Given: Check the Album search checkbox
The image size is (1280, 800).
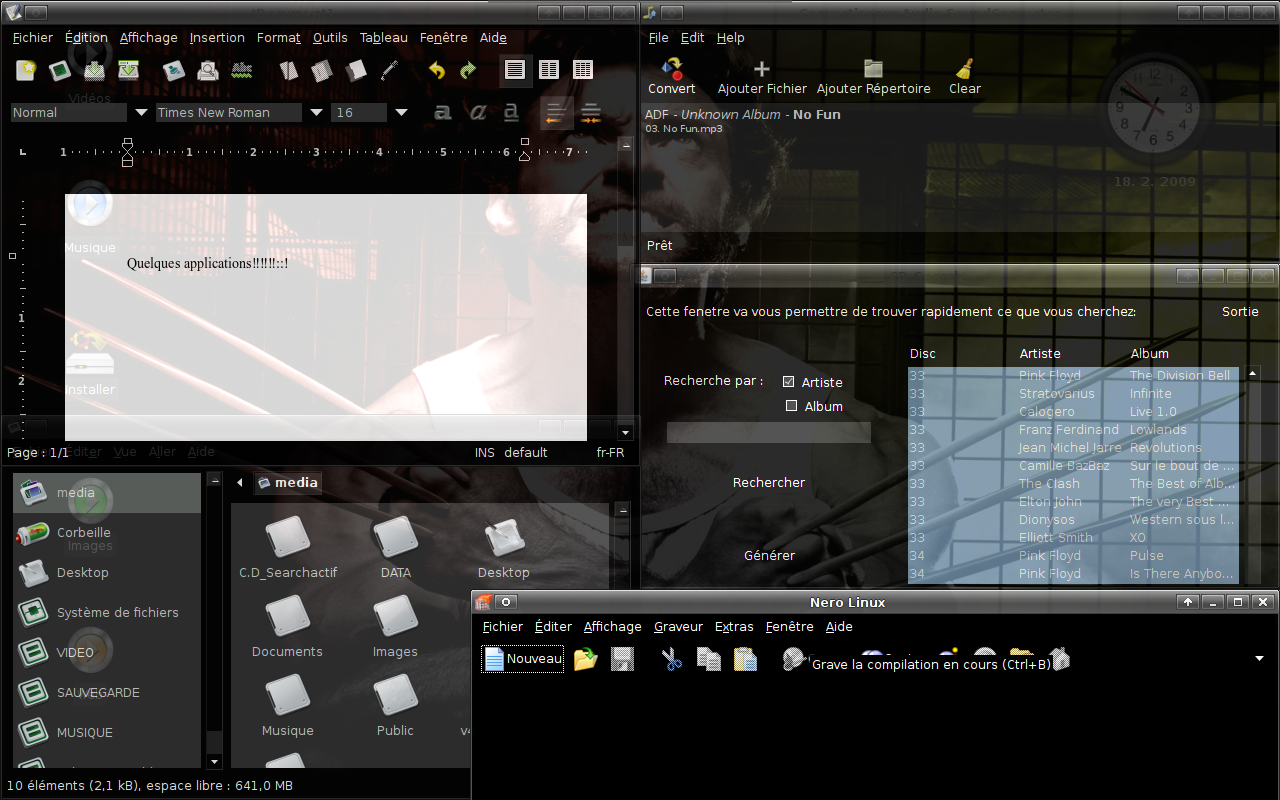Looking at the screenshot, I should coord(792,406).
